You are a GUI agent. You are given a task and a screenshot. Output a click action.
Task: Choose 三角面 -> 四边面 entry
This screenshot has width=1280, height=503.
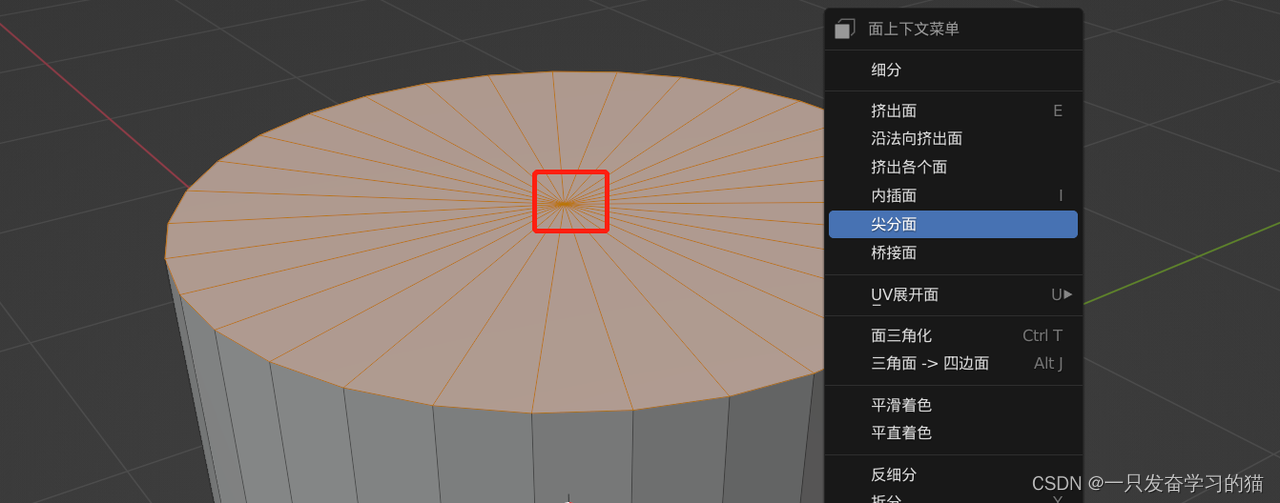tap(953, 364)
